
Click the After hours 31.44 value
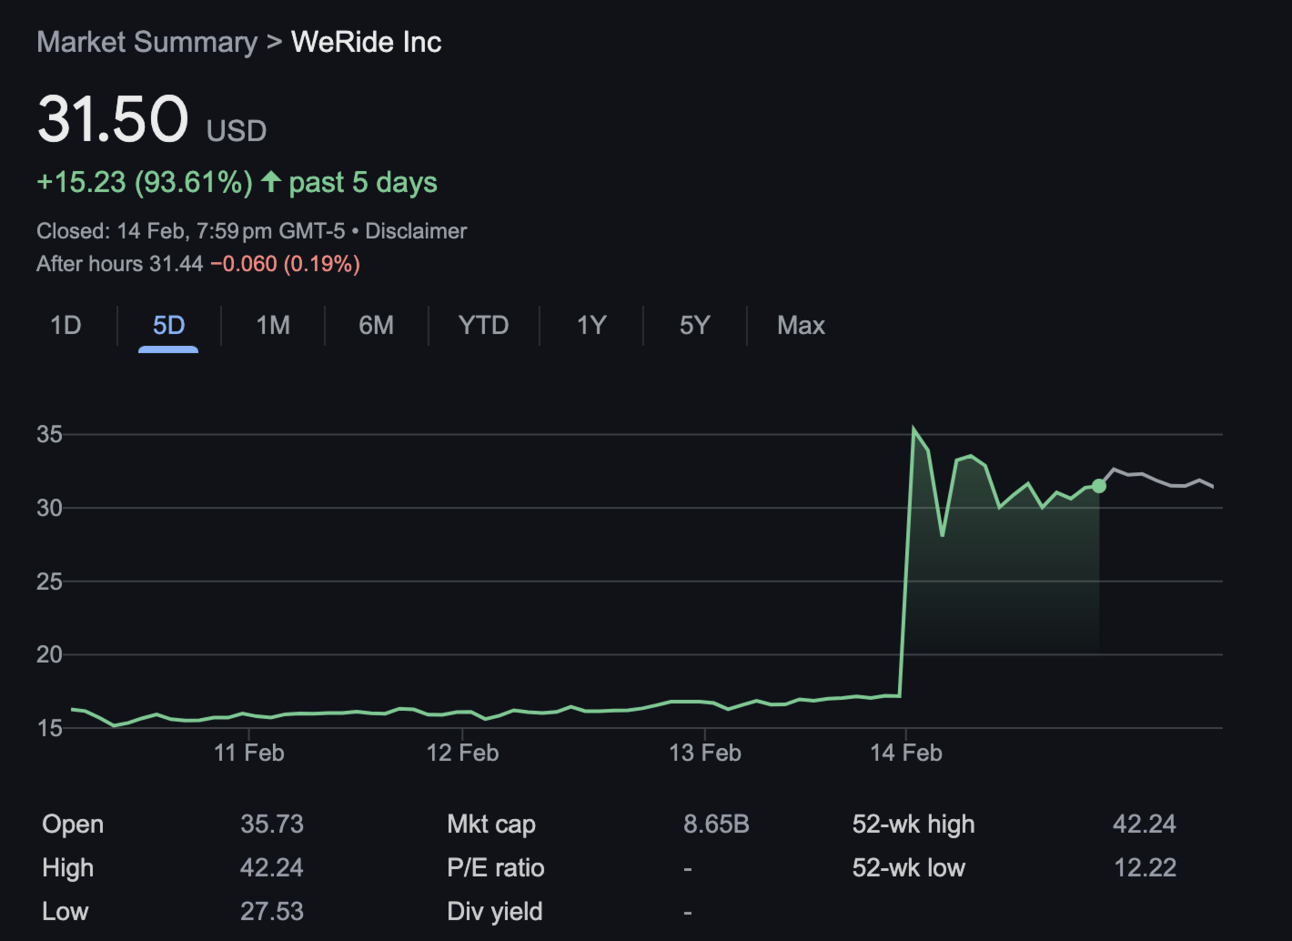click(120, 264)
